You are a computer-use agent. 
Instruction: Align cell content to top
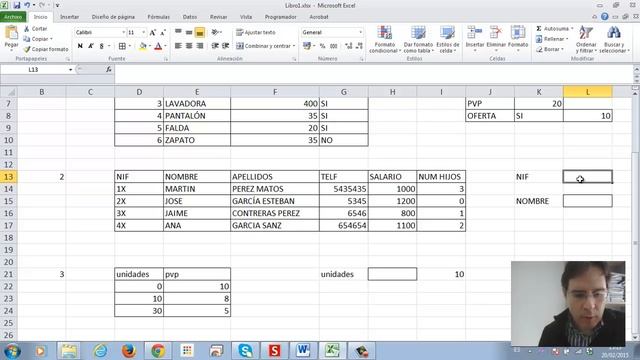pyautogui.click(x=178, y=32)
